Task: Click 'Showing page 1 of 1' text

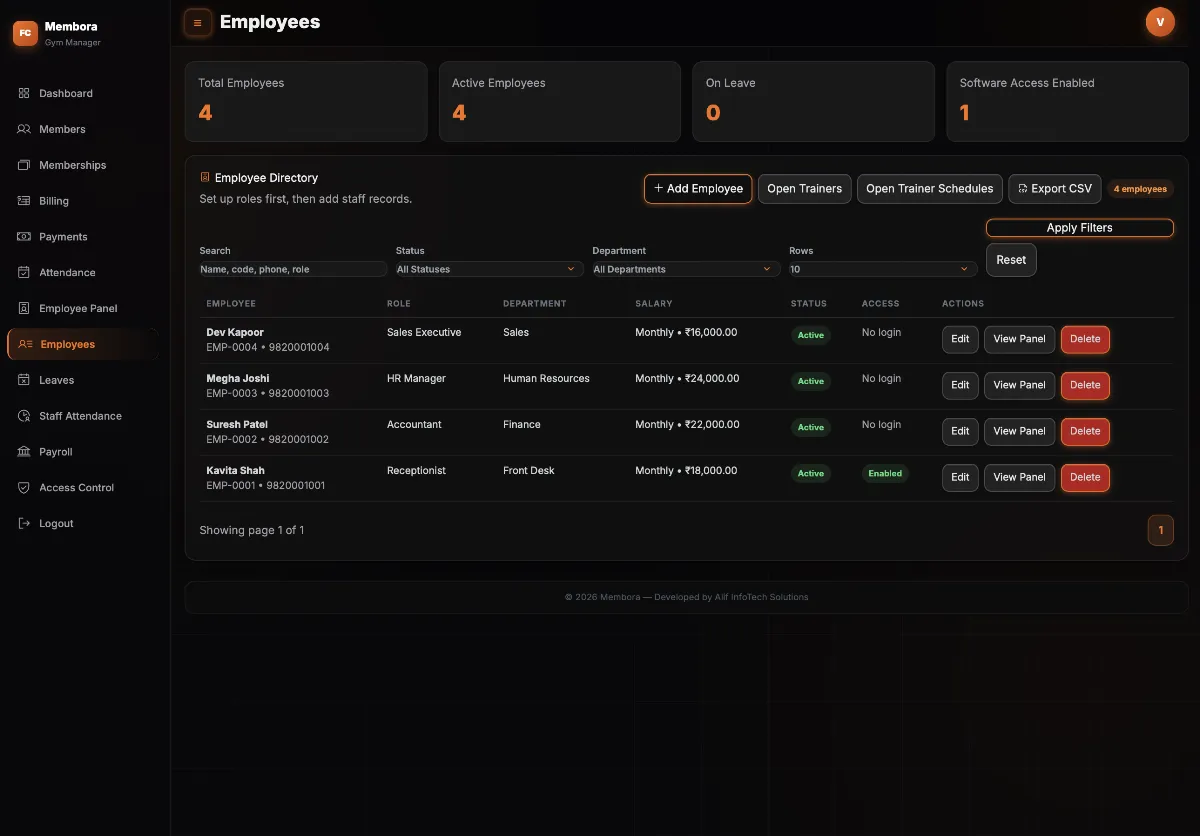Action: tap(252, 530)
